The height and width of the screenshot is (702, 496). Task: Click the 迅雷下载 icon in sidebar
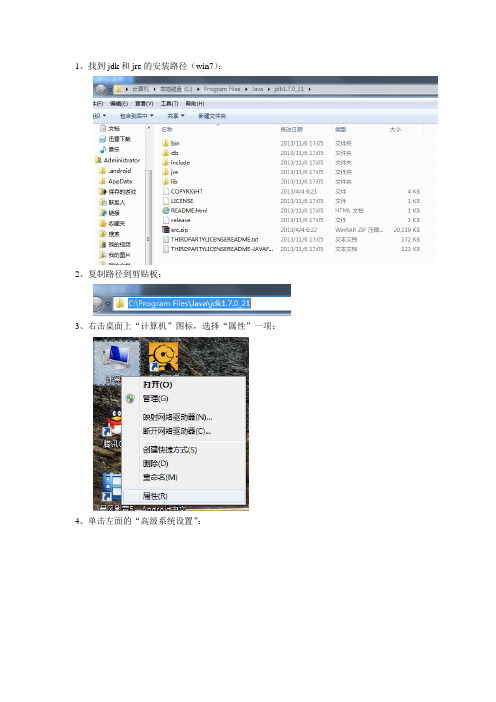click(103, 139)
